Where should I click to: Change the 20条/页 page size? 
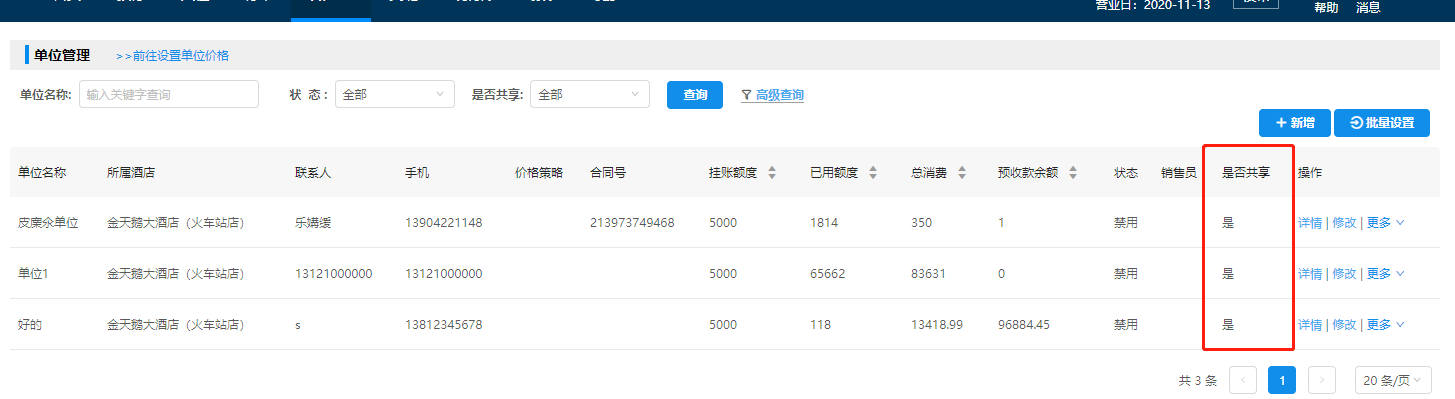pos(1393,380)
